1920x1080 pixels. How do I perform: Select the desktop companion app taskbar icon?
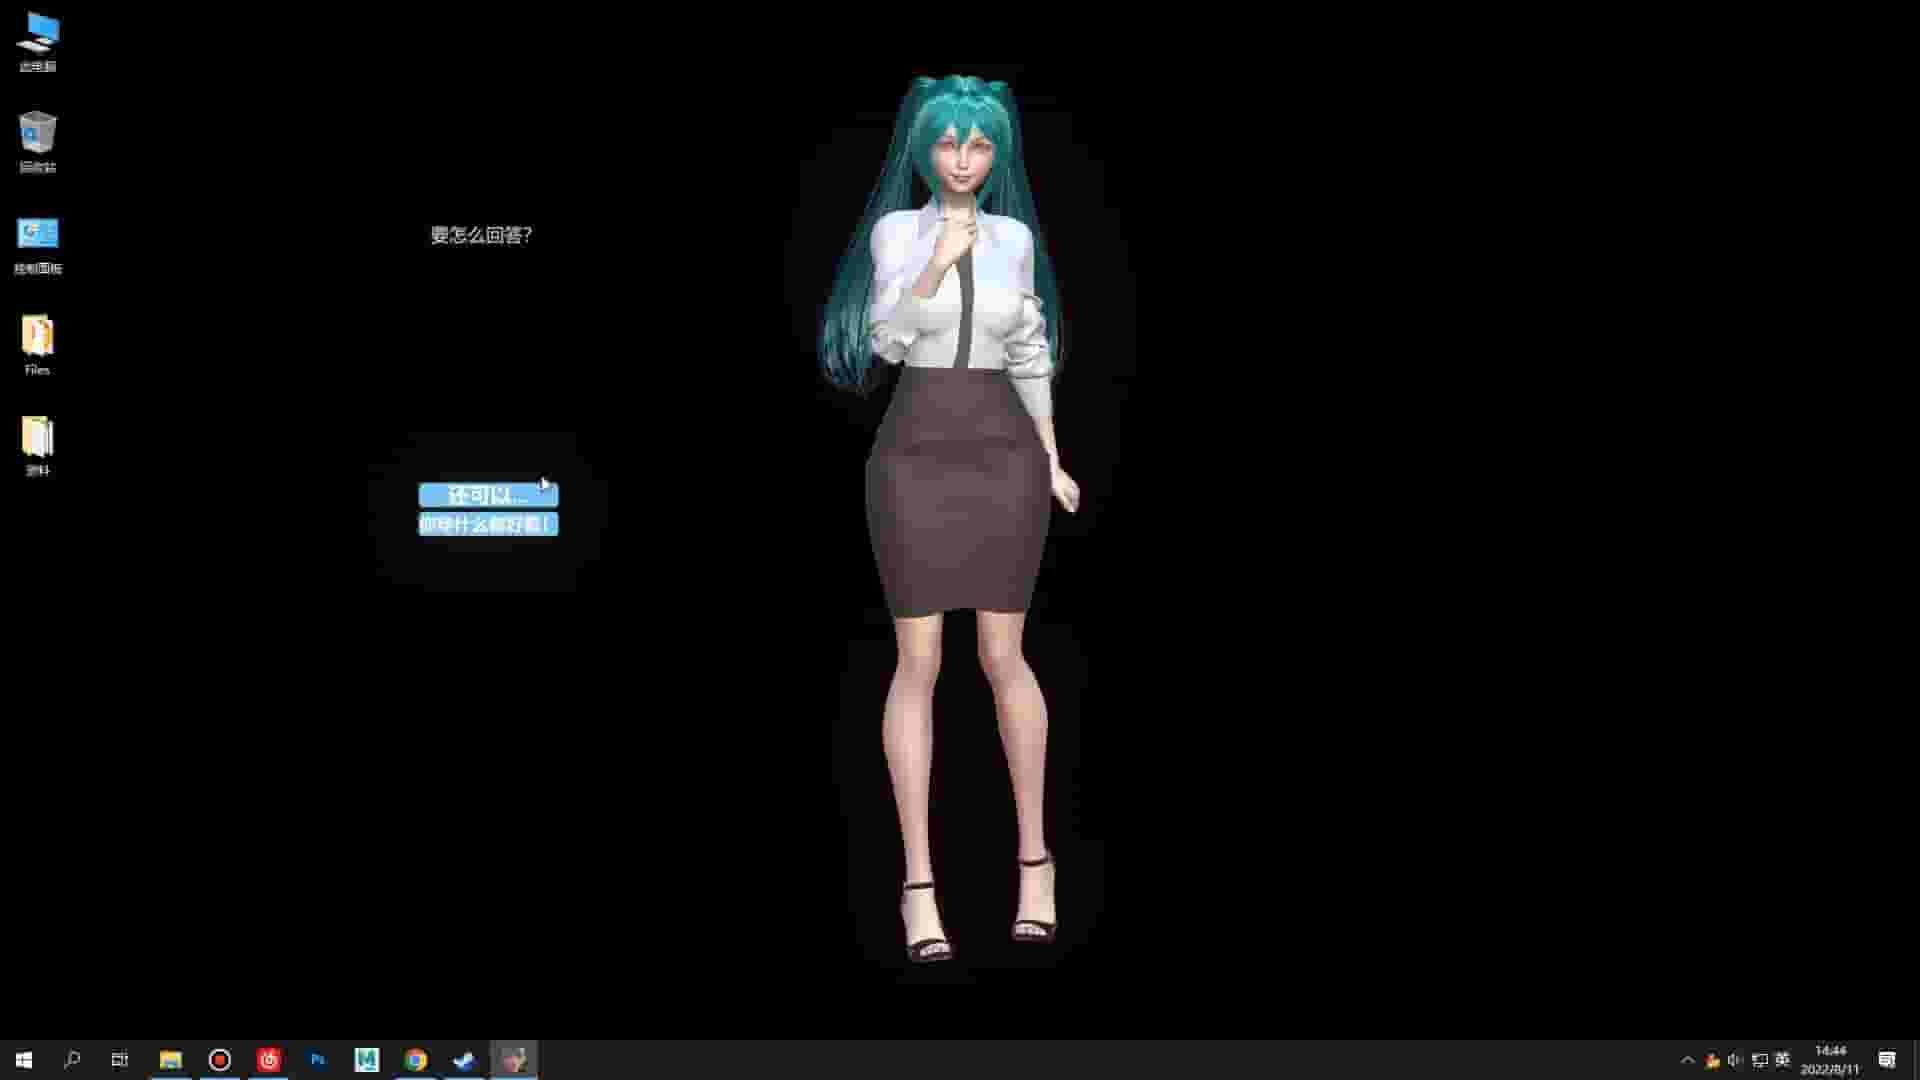(x=515, y=1059)
